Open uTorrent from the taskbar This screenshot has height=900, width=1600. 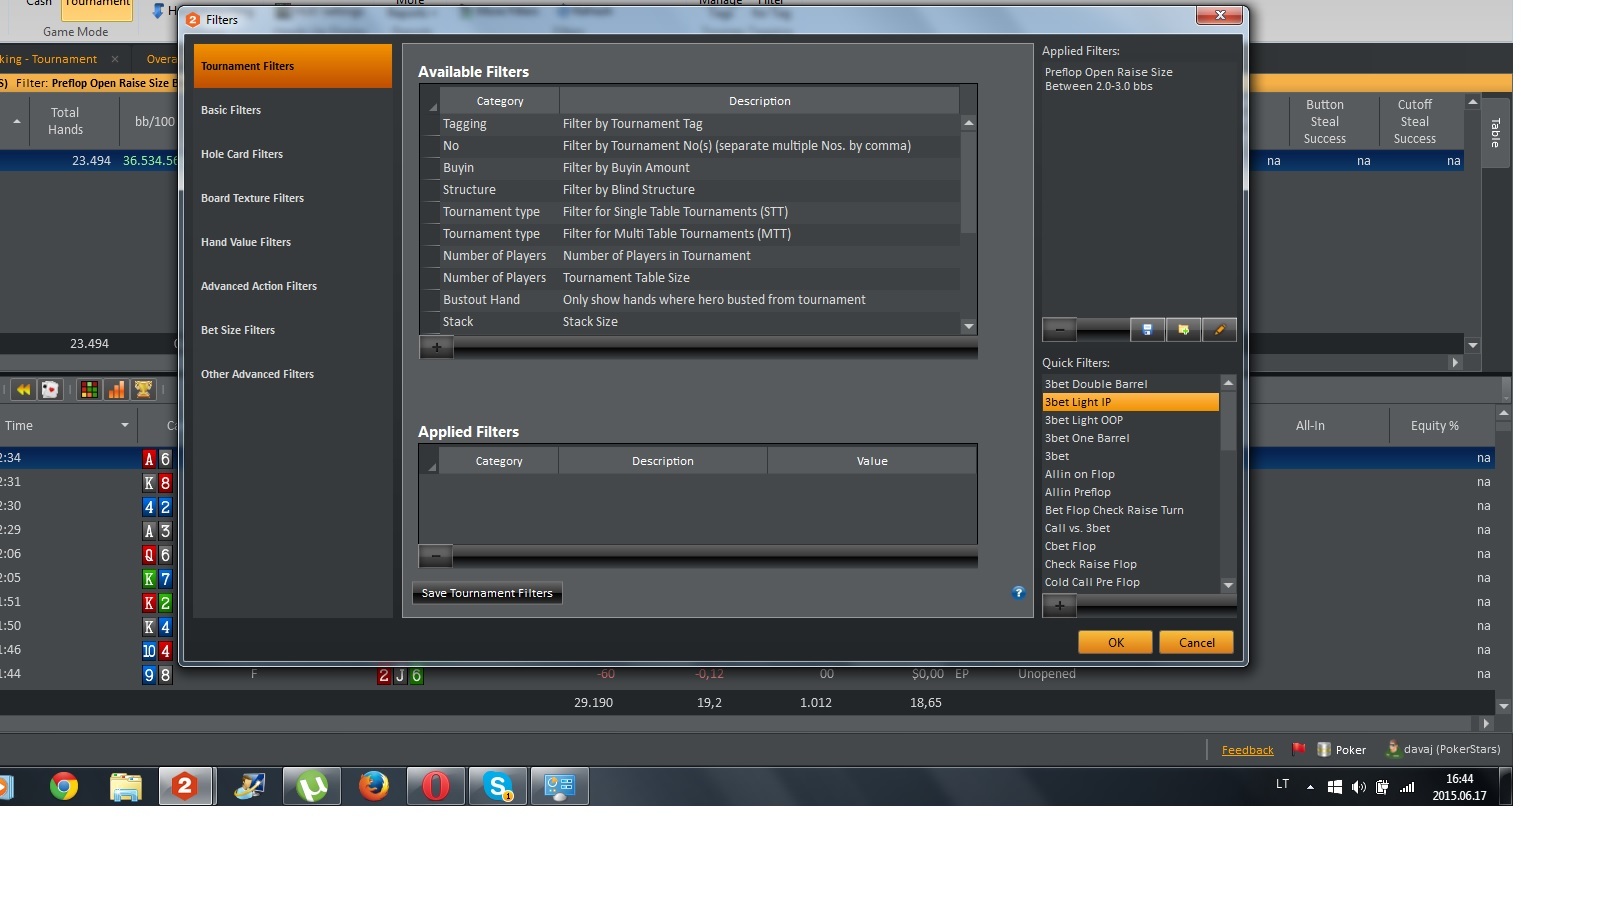tap(312, 787)
